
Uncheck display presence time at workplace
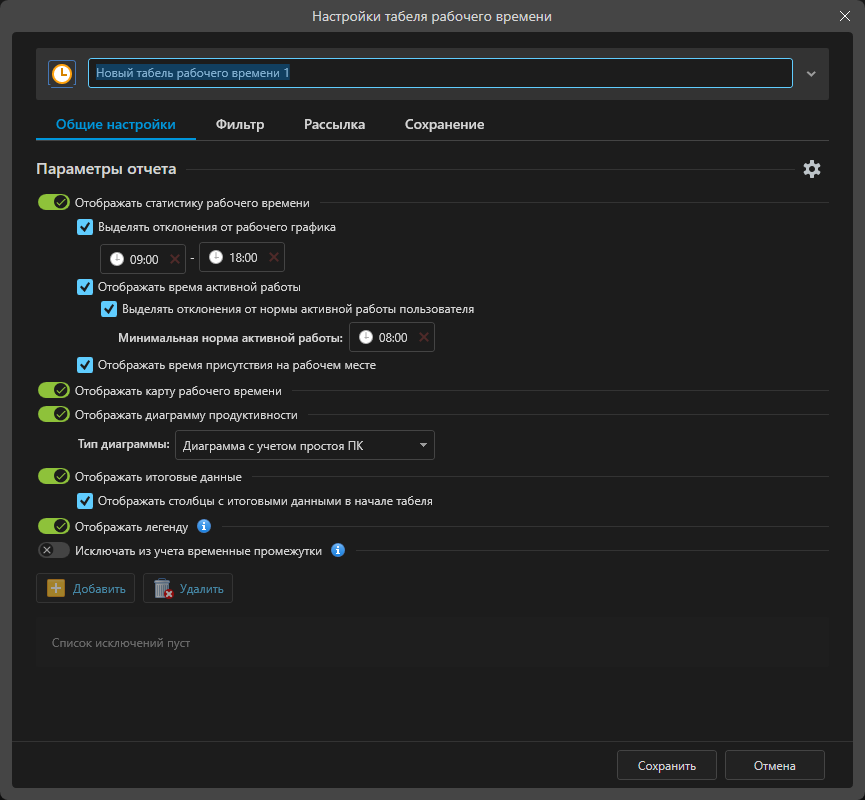pyautogui.click(x=85, y=365)
